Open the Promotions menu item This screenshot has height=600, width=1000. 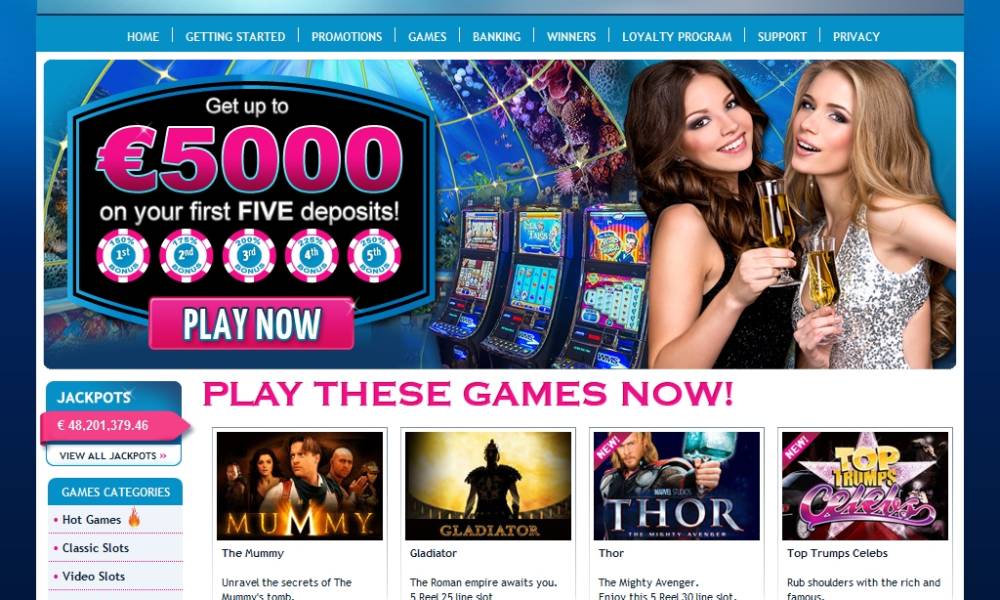click(346, 37)
